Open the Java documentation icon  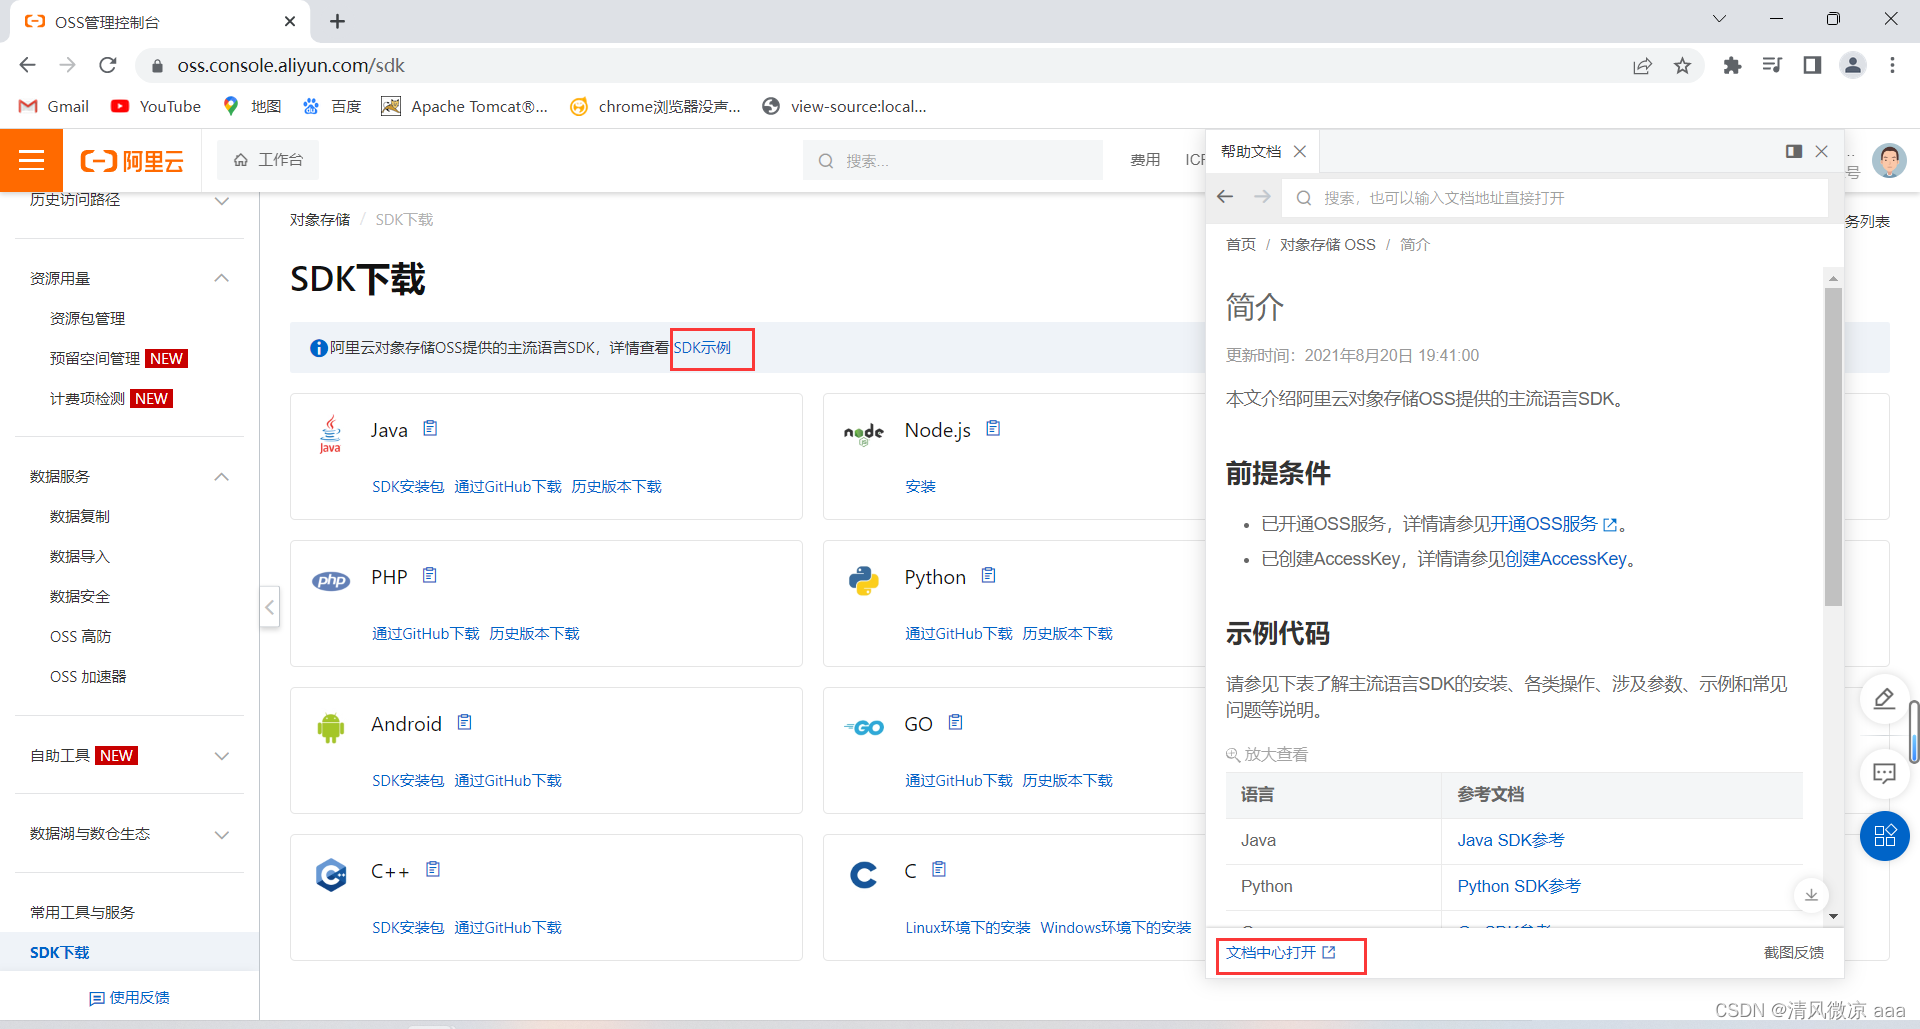pos(430,429)
